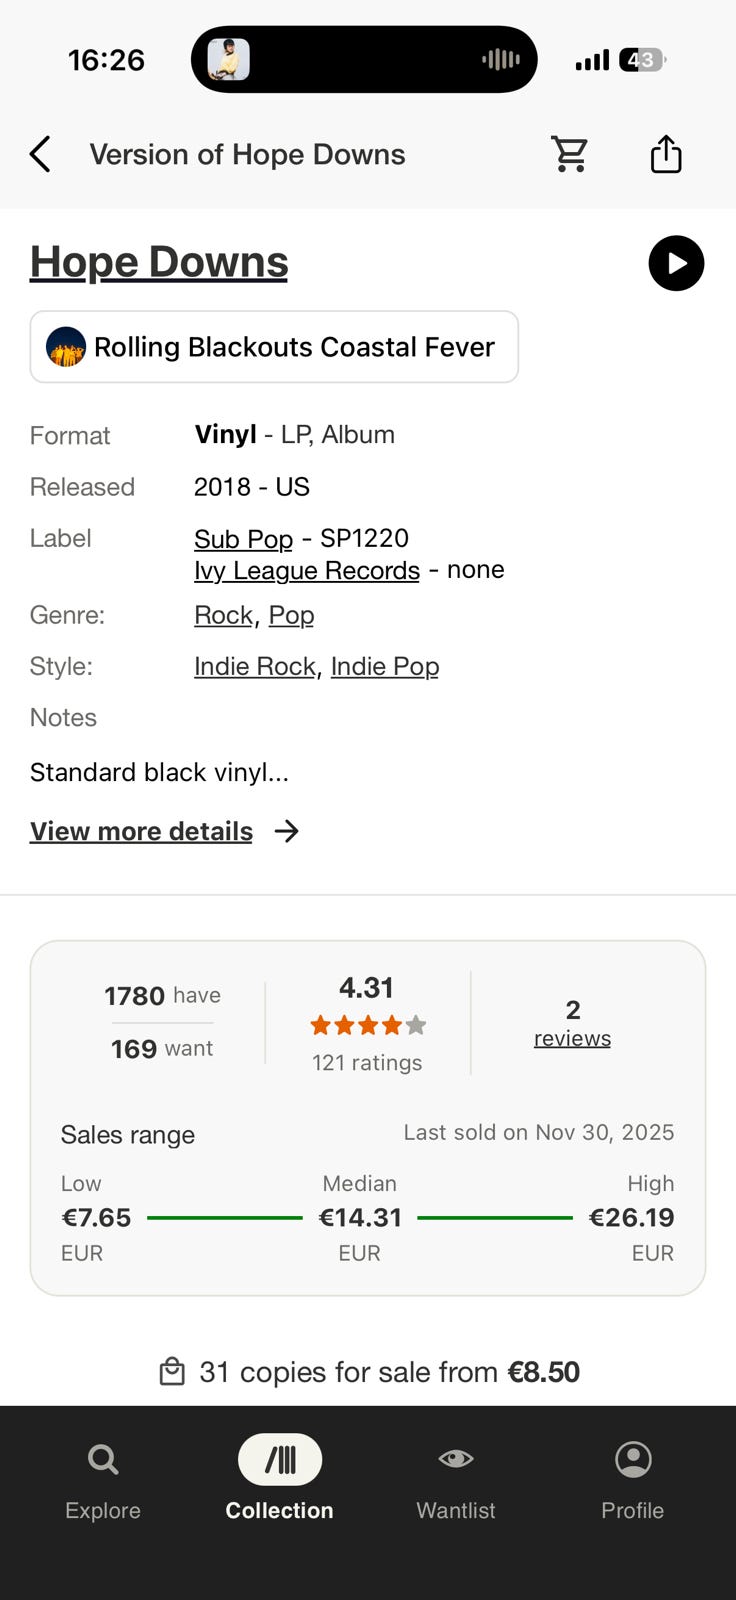Tap the Rolling Blackouts Coastal Fever avatar
736x1600 pixels.
(66, 347)
